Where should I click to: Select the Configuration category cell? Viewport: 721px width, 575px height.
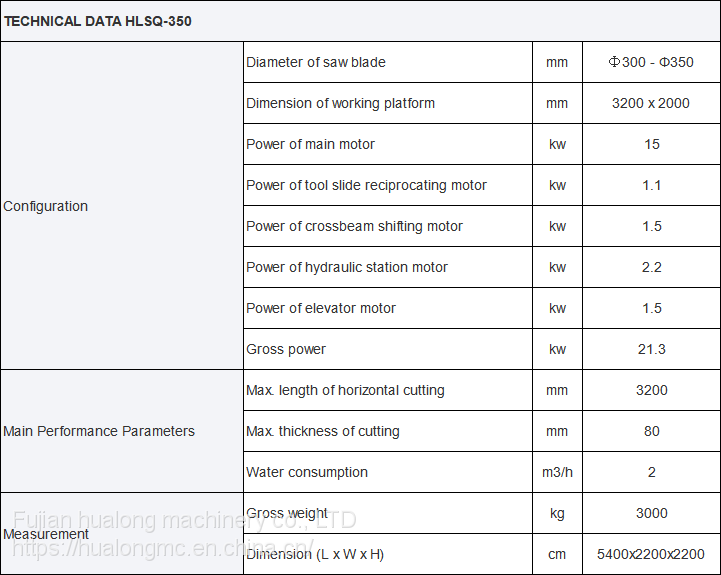(46, 206)
